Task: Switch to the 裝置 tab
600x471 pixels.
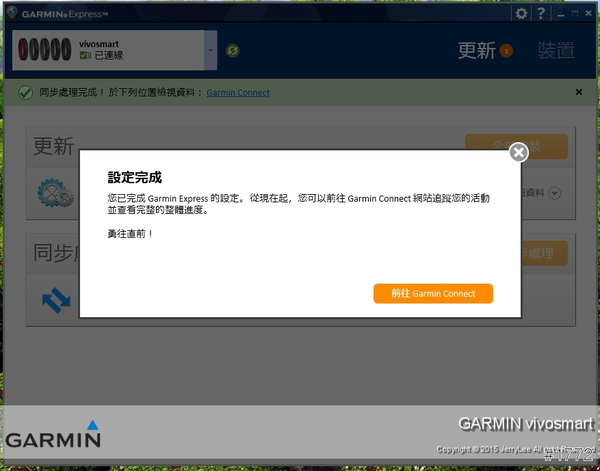Action: click(556, 51)
